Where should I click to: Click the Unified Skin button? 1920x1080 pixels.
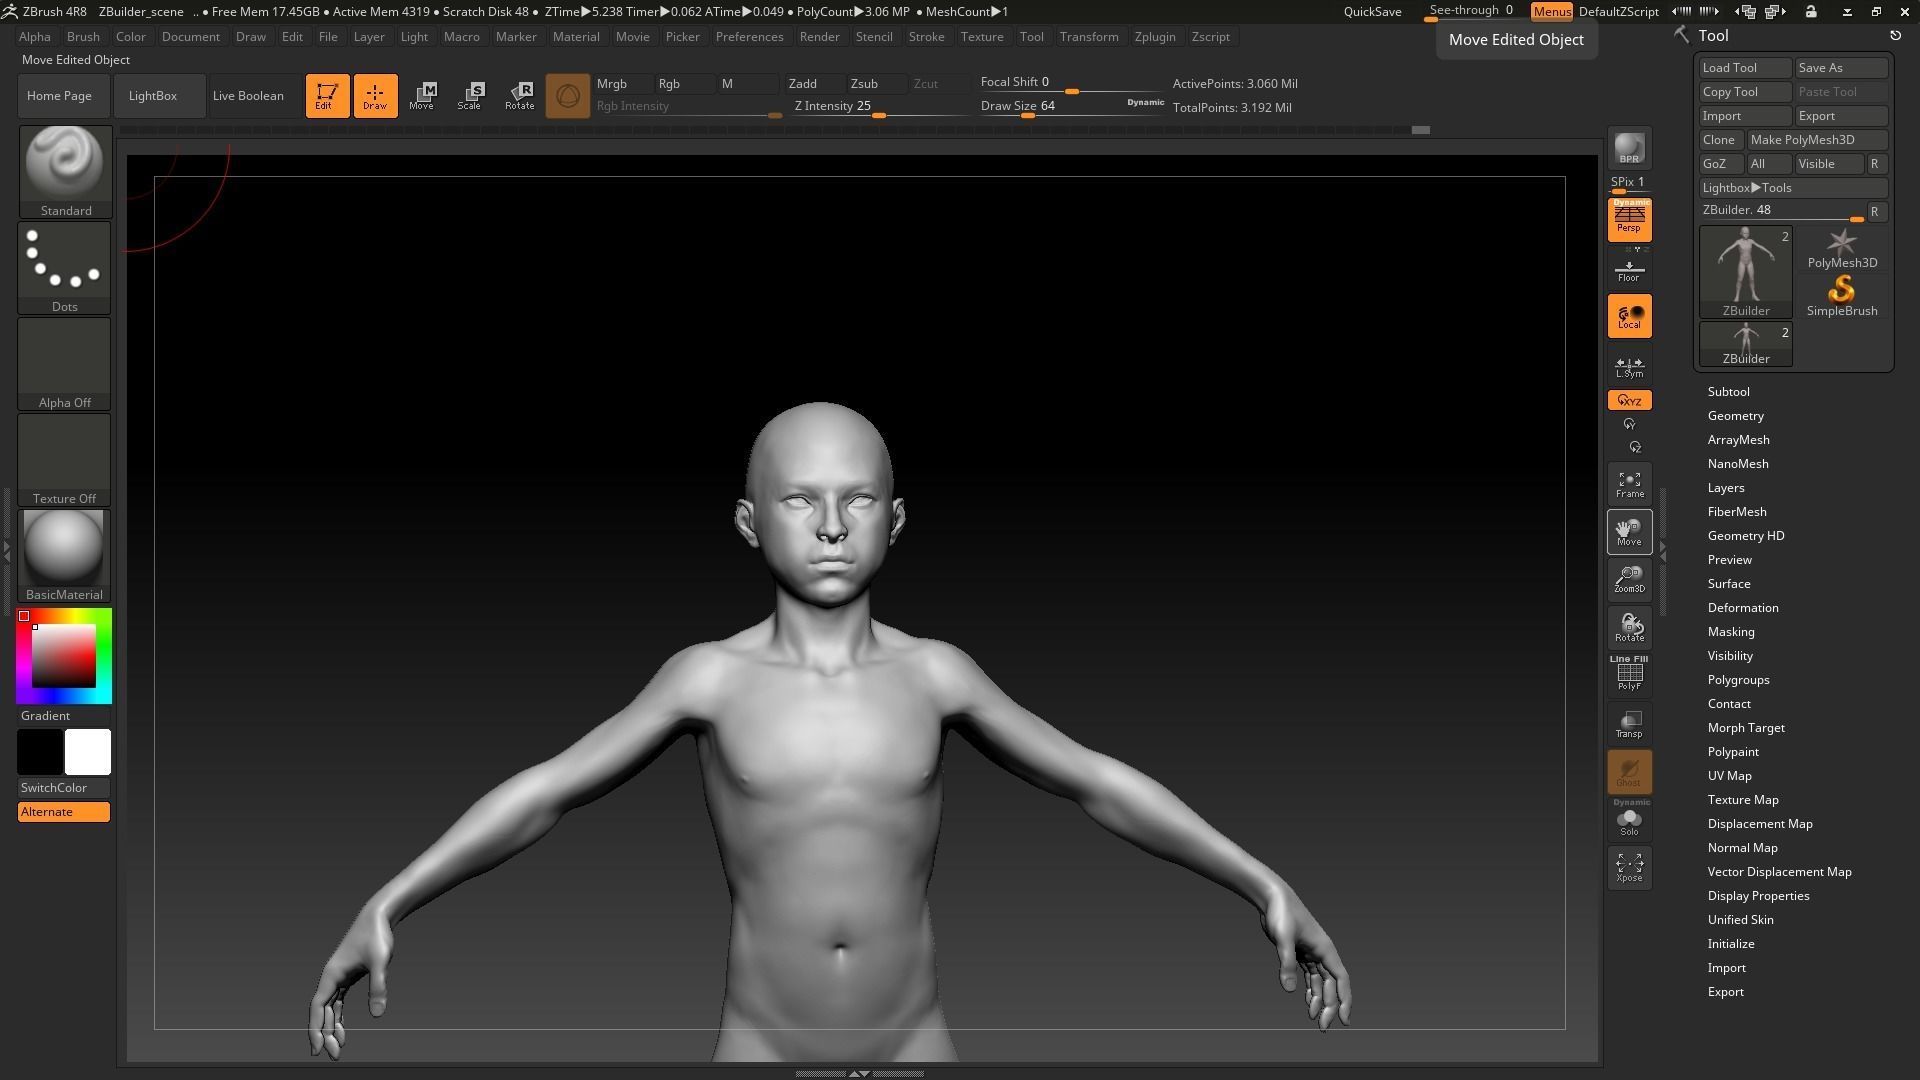1741,919
